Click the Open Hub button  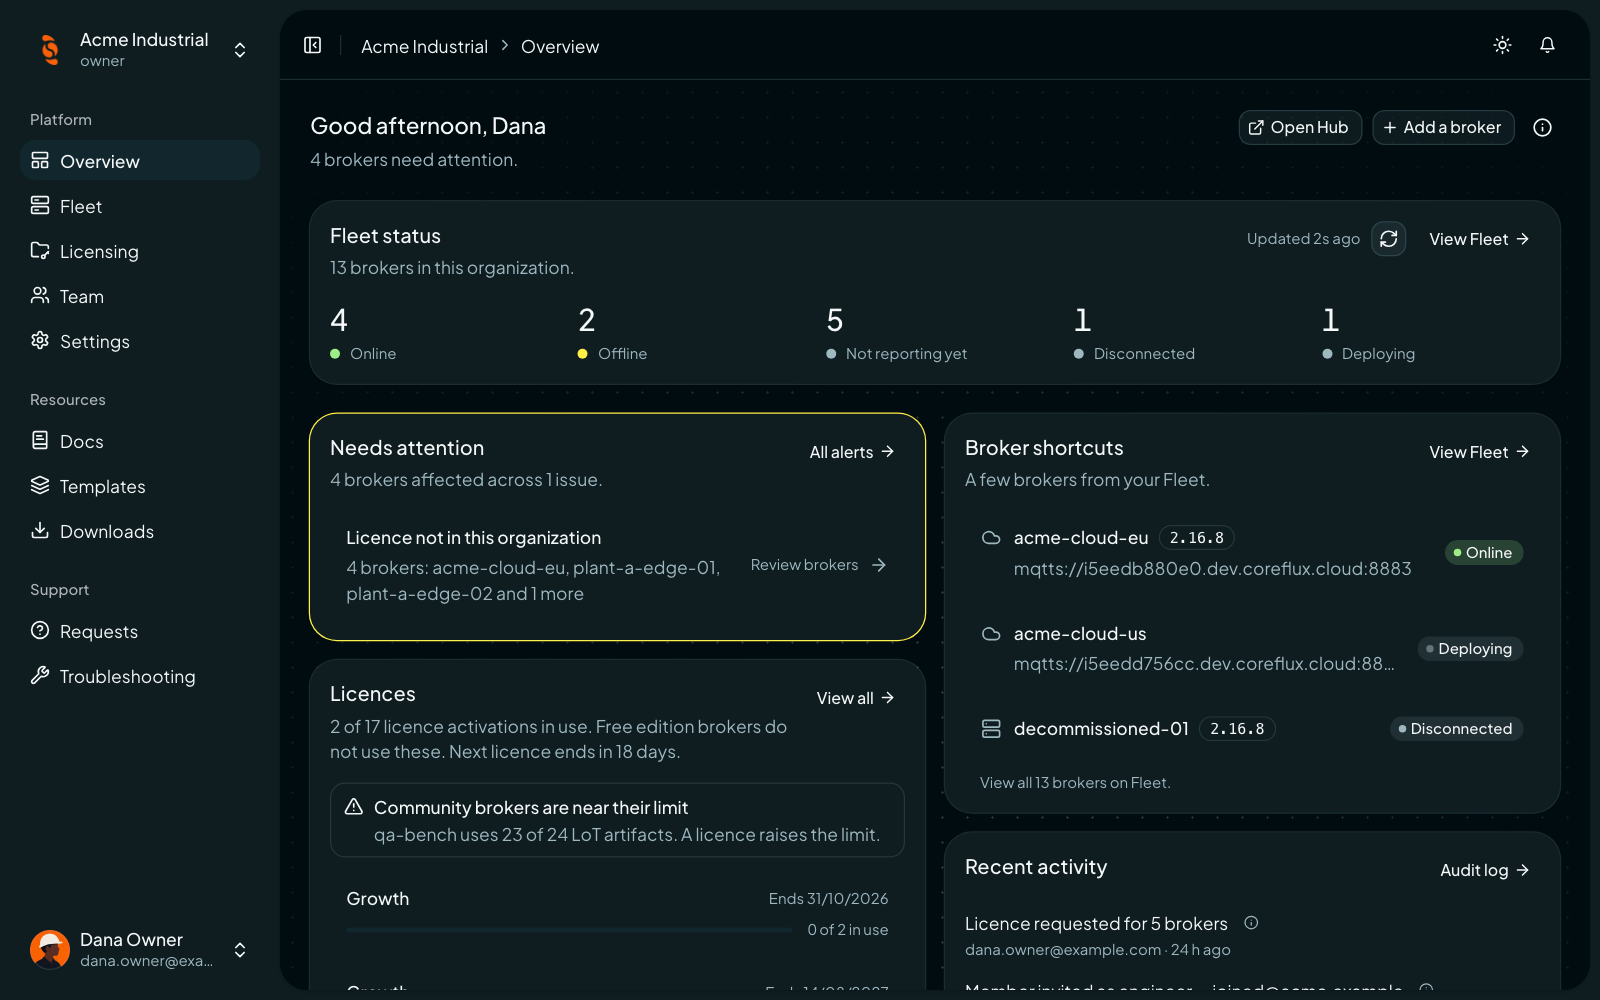[x=1300, y=127]
